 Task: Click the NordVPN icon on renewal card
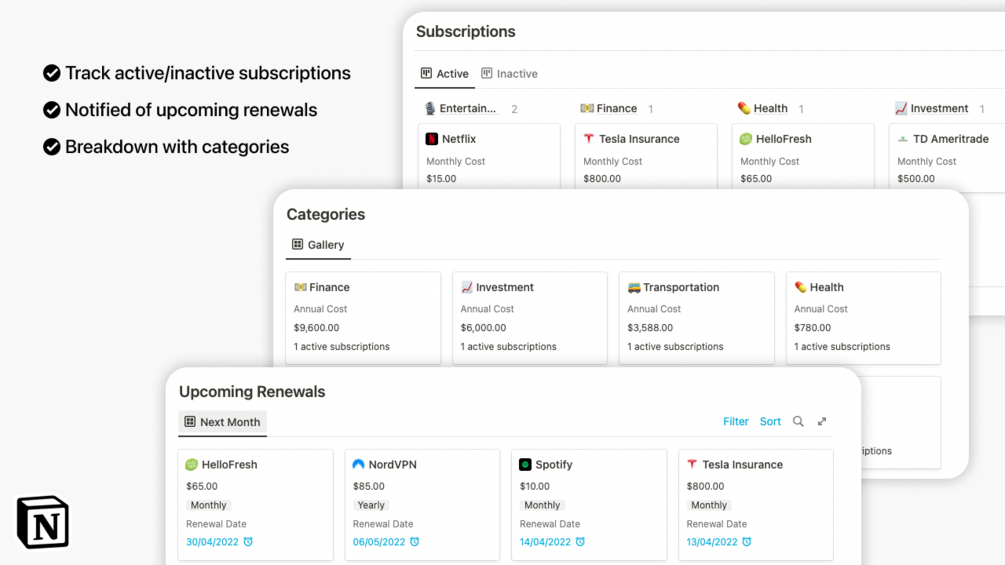[x=358, y=465]
